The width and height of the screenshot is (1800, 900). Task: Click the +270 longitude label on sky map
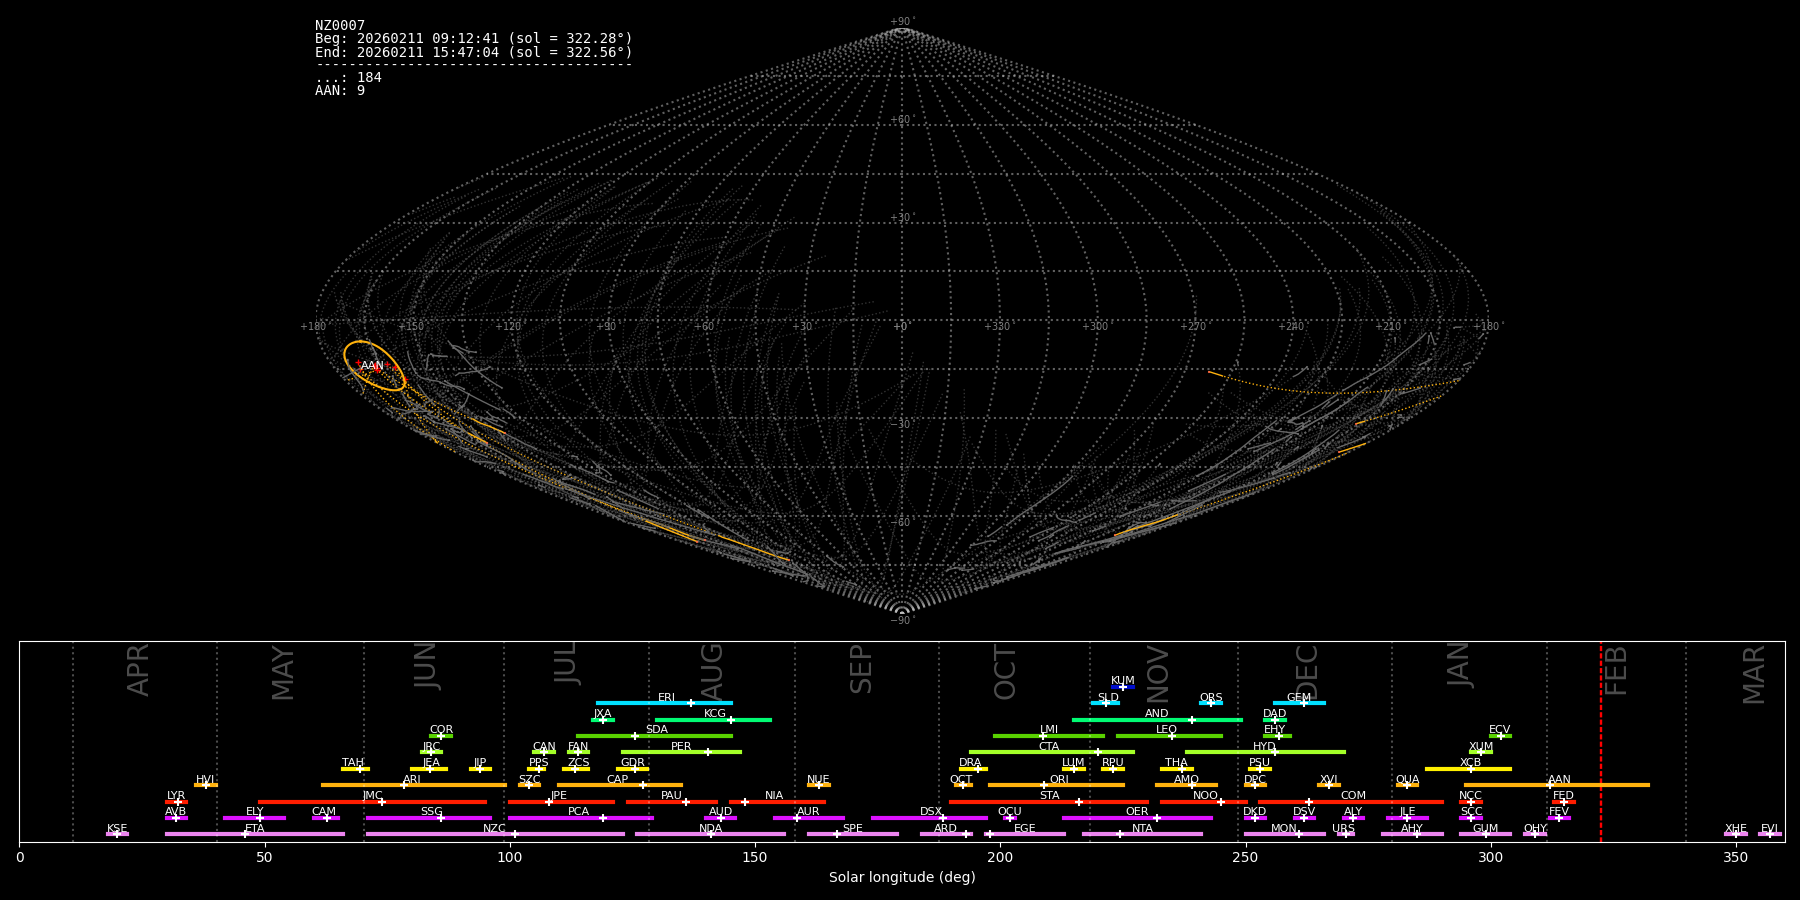pos(1193,327)
